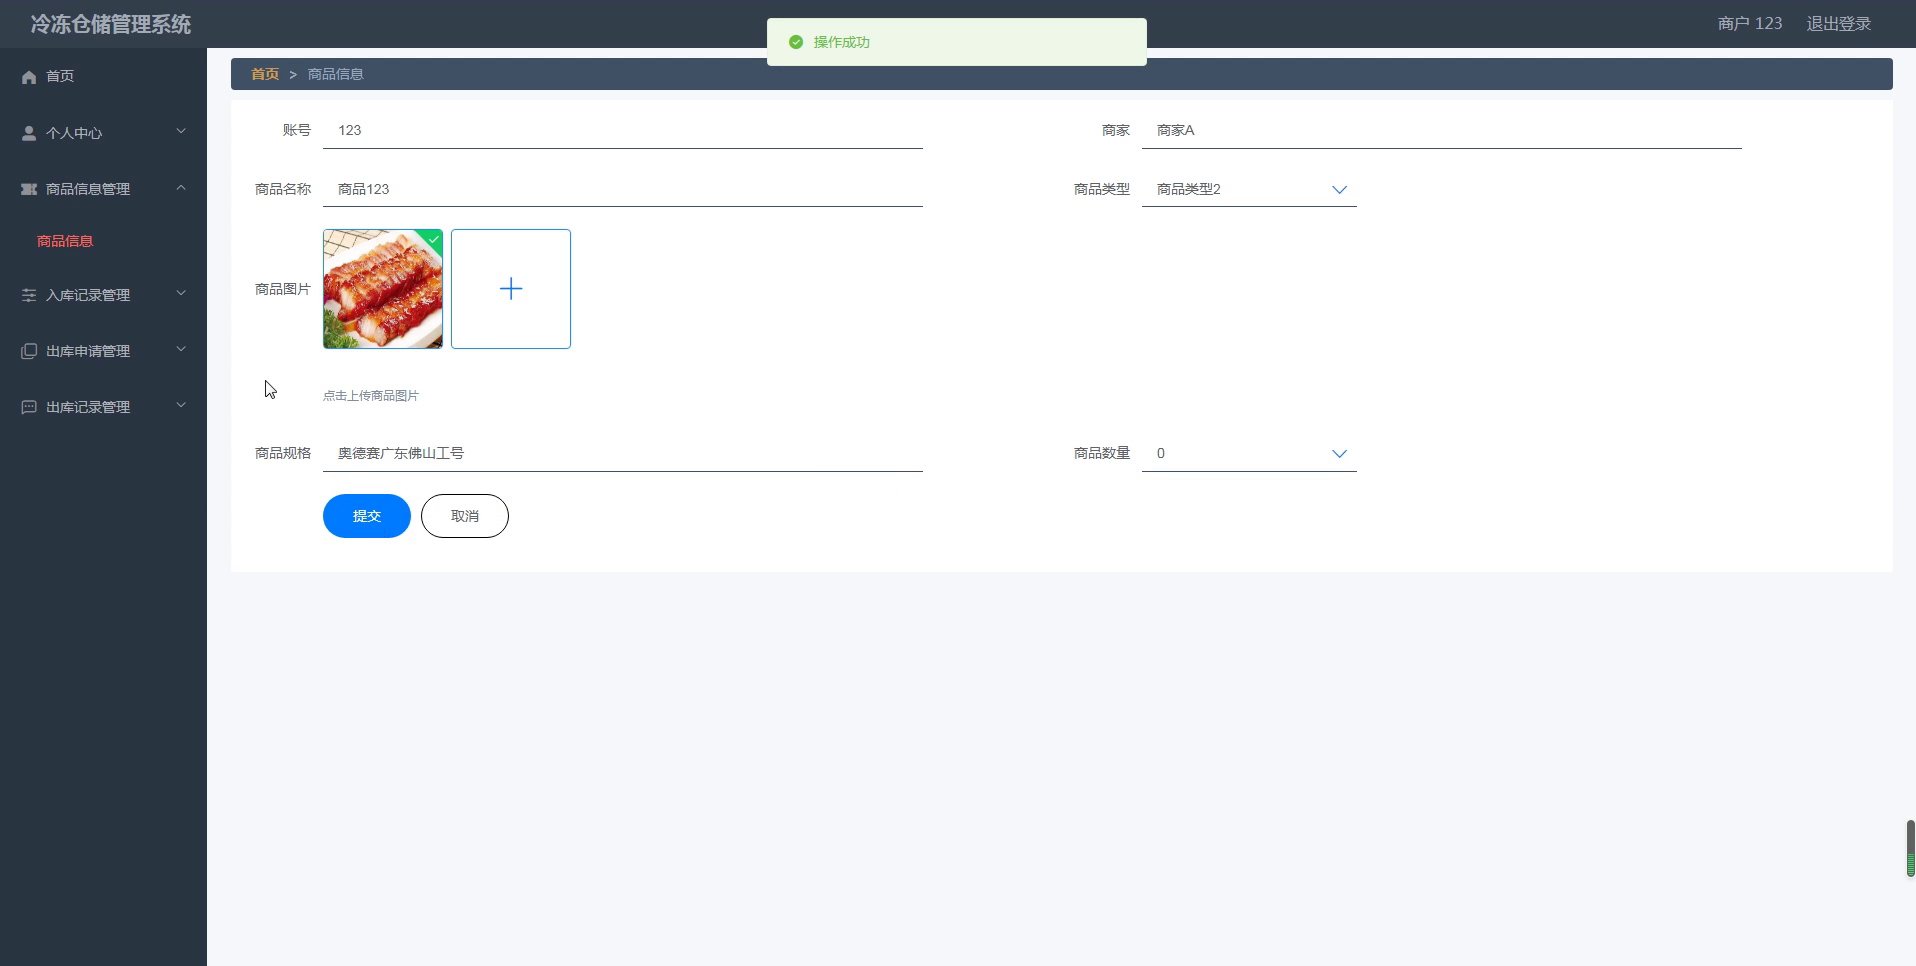Click the 商品数量 value 0

[1161, 453]
